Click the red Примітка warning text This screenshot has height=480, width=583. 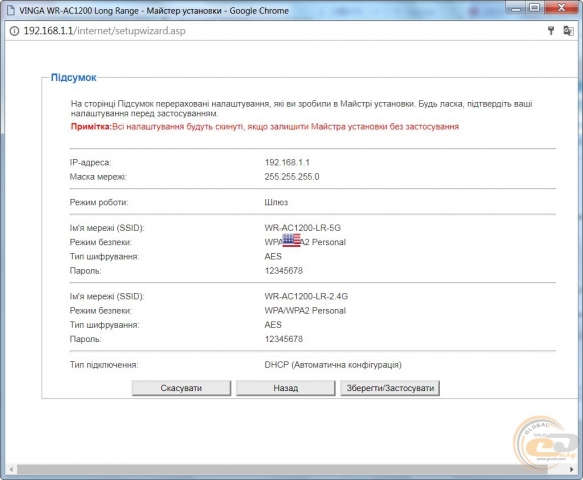click(x=265, y=127)
